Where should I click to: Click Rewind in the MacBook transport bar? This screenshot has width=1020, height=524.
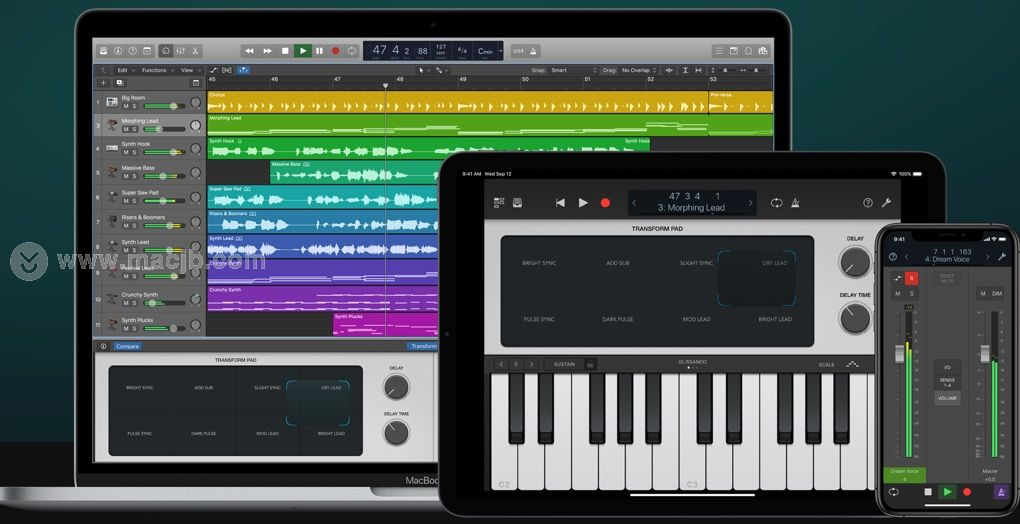point(250,51)
